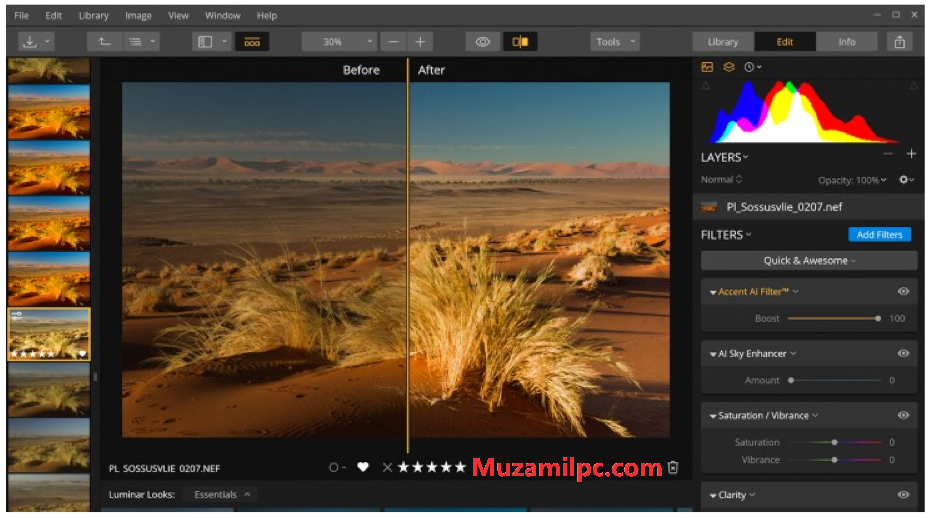Click the PI_Sossusvlie_0207.nef layer thumbnail icon
933x518 pixels.
709,208
